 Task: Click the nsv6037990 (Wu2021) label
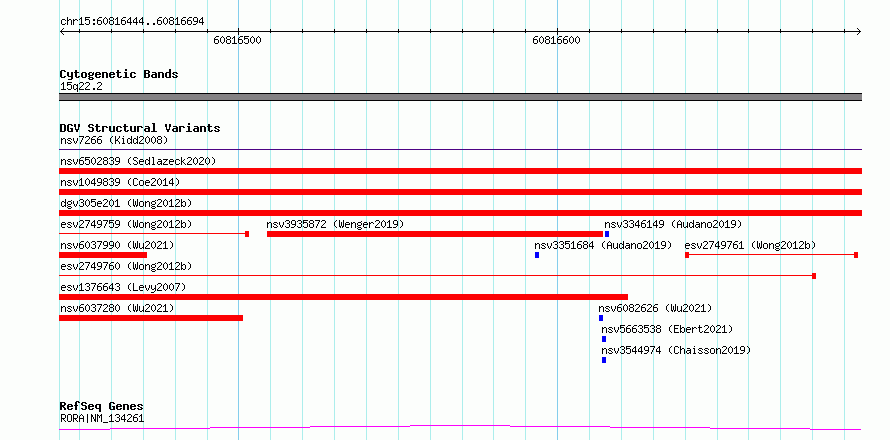pyautogui.click(x=117, y=245)
